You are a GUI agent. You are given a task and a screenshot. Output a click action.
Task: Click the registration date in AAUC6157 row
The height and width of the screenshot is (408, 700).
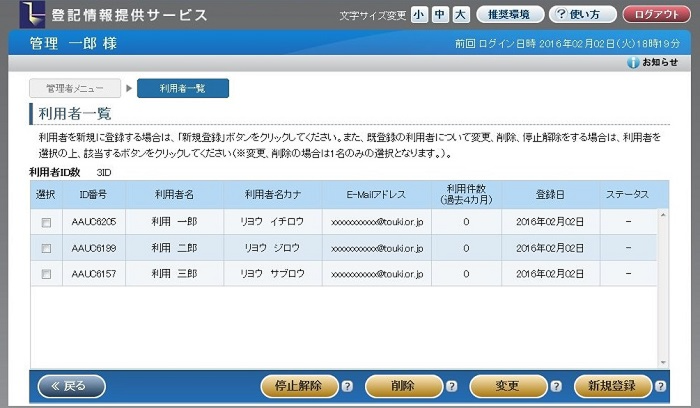coord(550,274)
